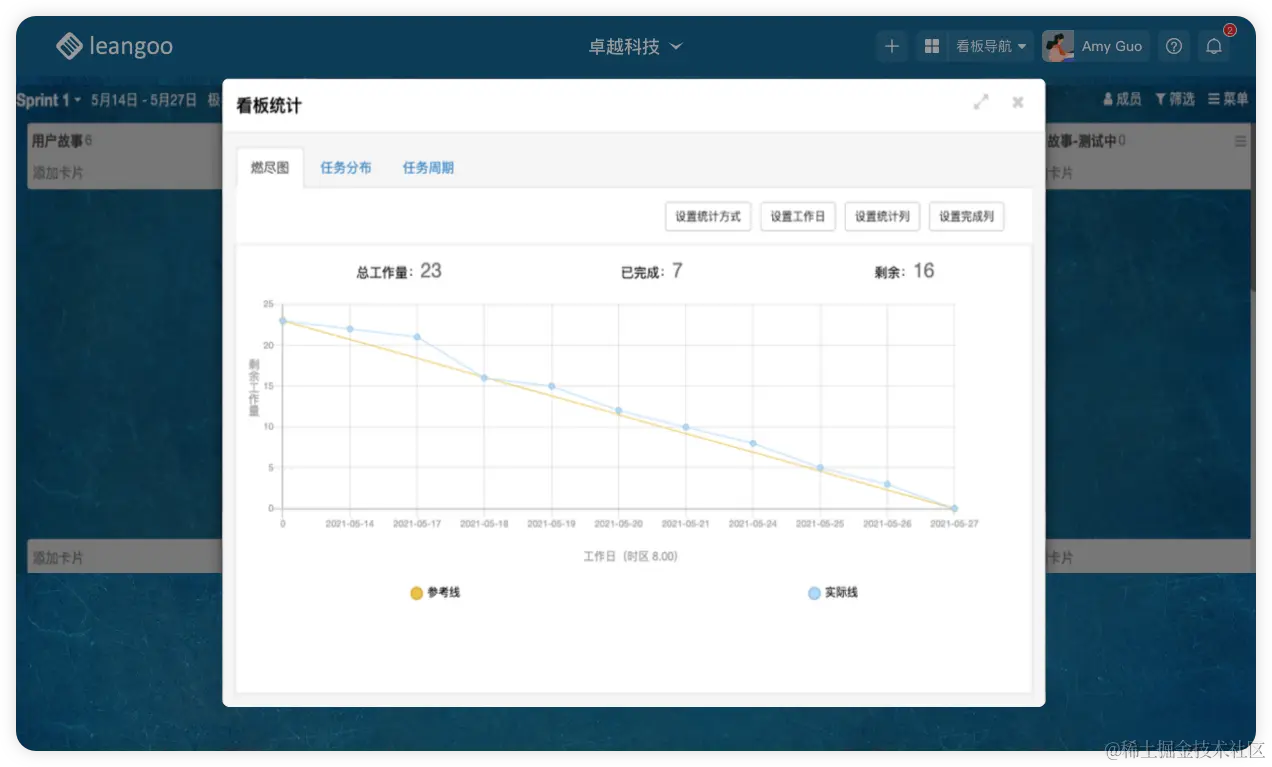Click the 用户故事 list title
This screenshot has height=767, width=1272.
pos(57,142)
